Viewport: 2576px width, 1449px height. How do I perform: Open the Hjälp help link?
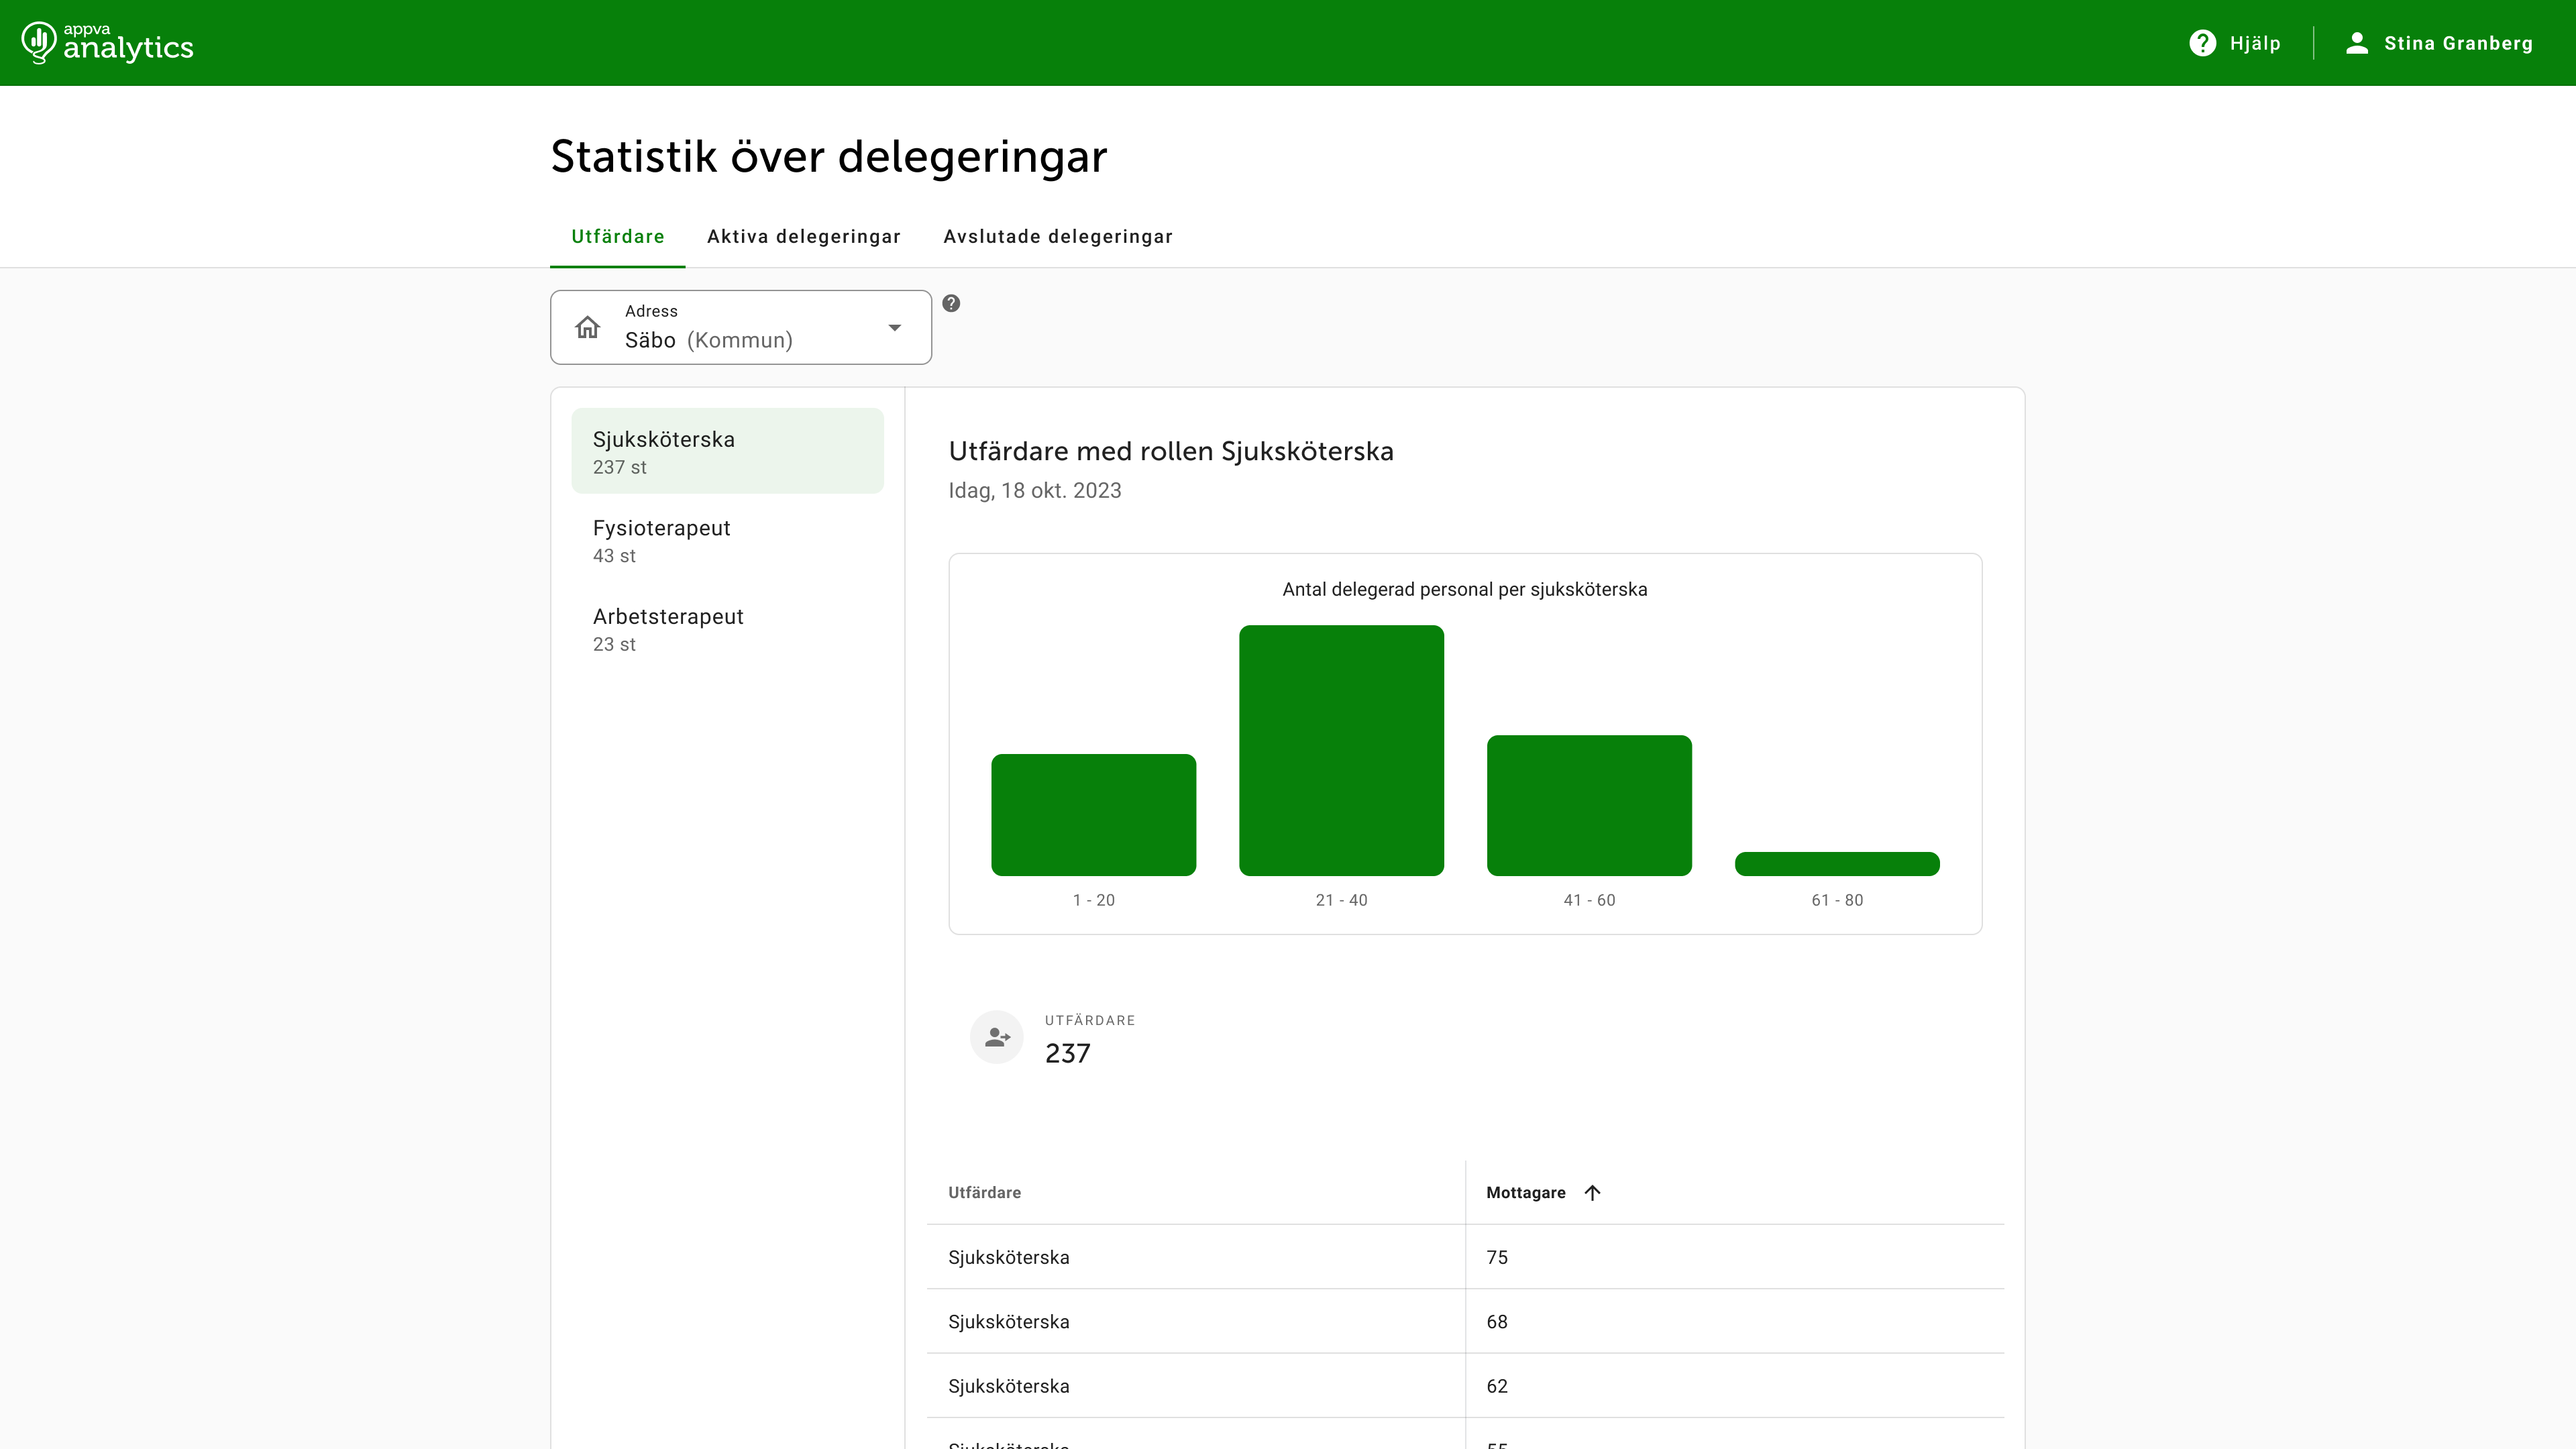(2235, 43)
